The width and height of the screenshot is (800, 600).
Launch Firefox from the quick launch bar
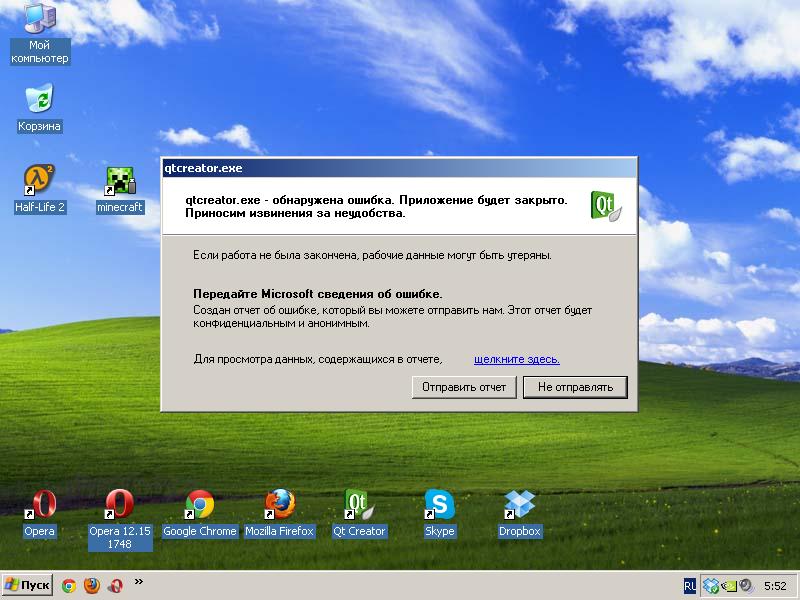coord(92,585)
